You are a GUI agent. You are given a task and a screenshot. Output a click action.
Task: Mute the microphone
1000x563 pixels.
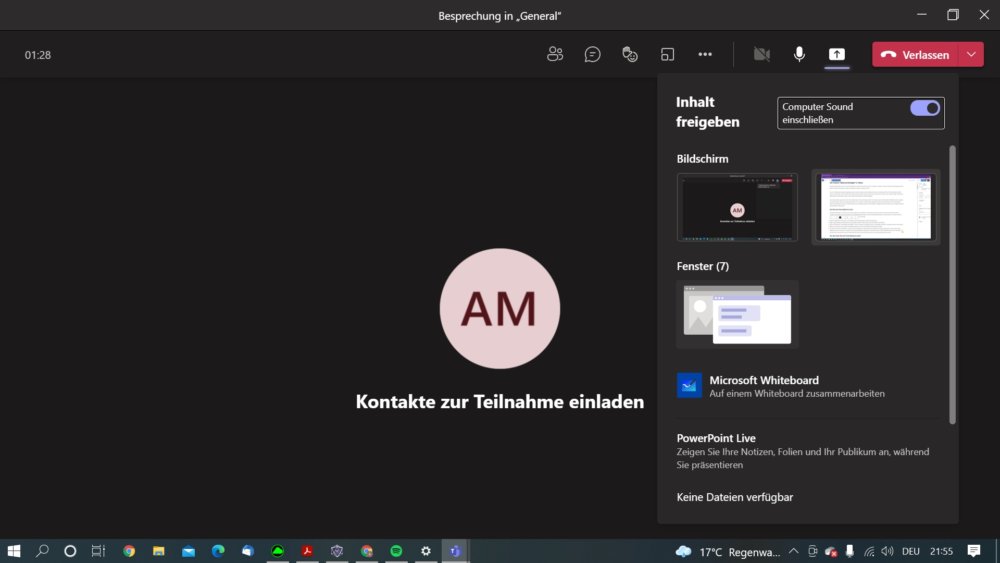799,54
